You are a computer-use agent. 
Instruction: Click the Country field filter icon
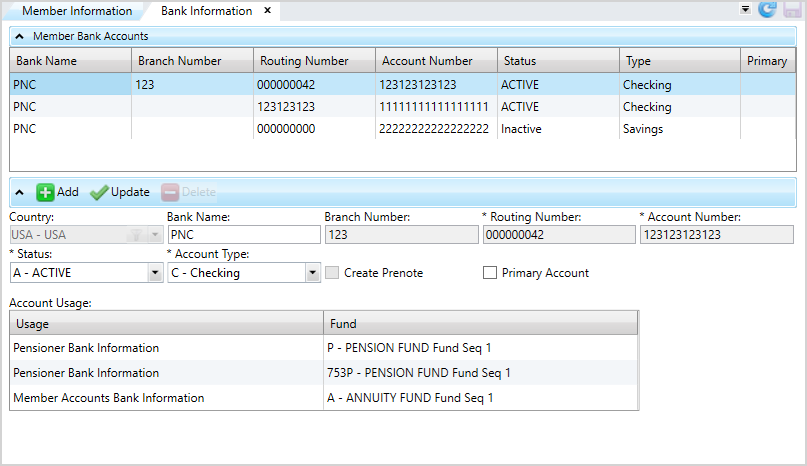tap(132, 235)
